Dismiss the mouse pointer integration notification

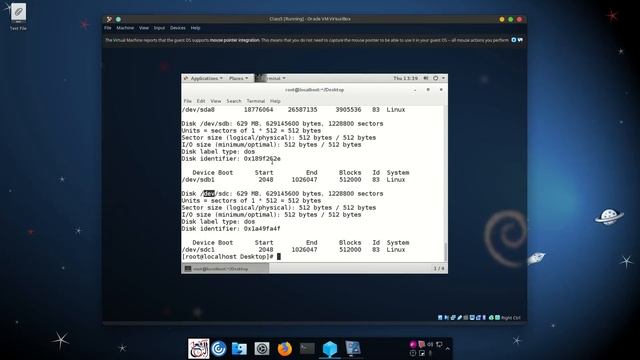coord(513,40)
